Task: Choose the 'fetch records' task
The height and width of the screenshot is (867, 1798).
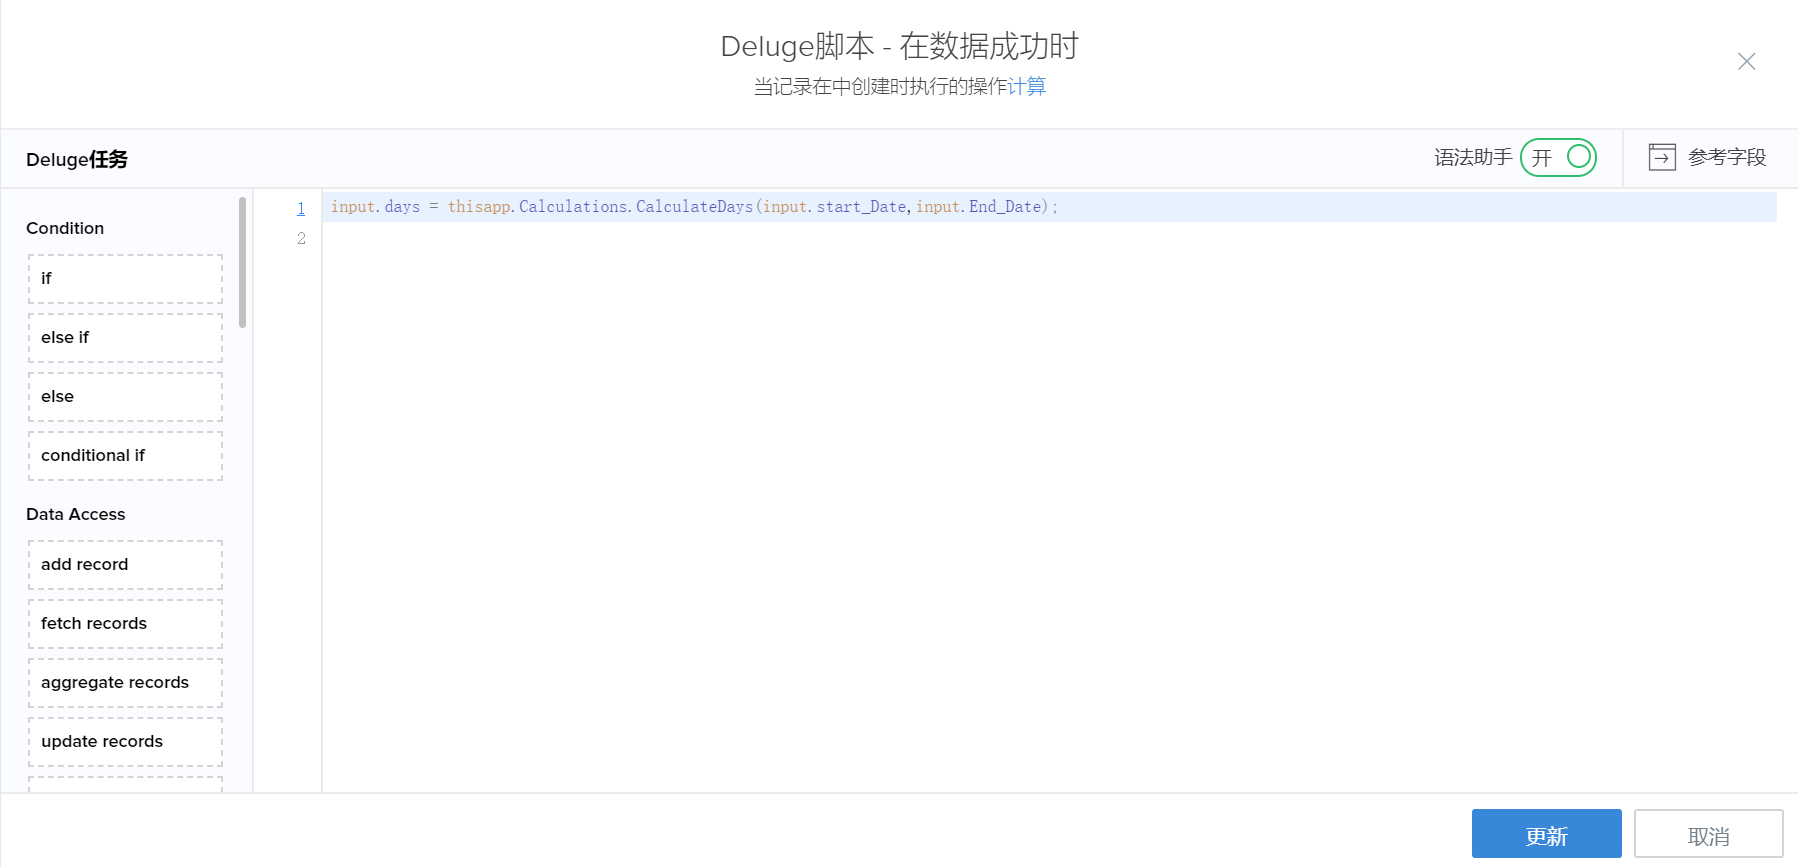Action: tap(125, 624)
